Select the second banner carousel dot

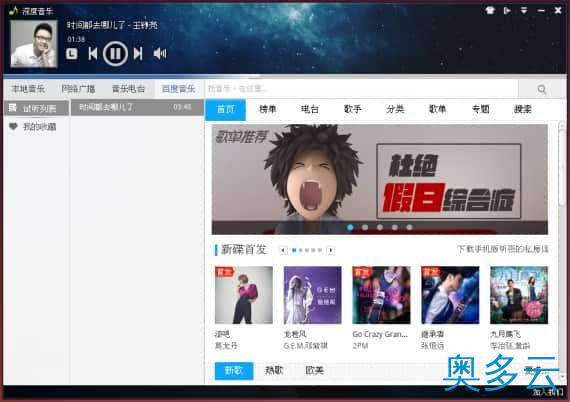[x=365, y=227]
